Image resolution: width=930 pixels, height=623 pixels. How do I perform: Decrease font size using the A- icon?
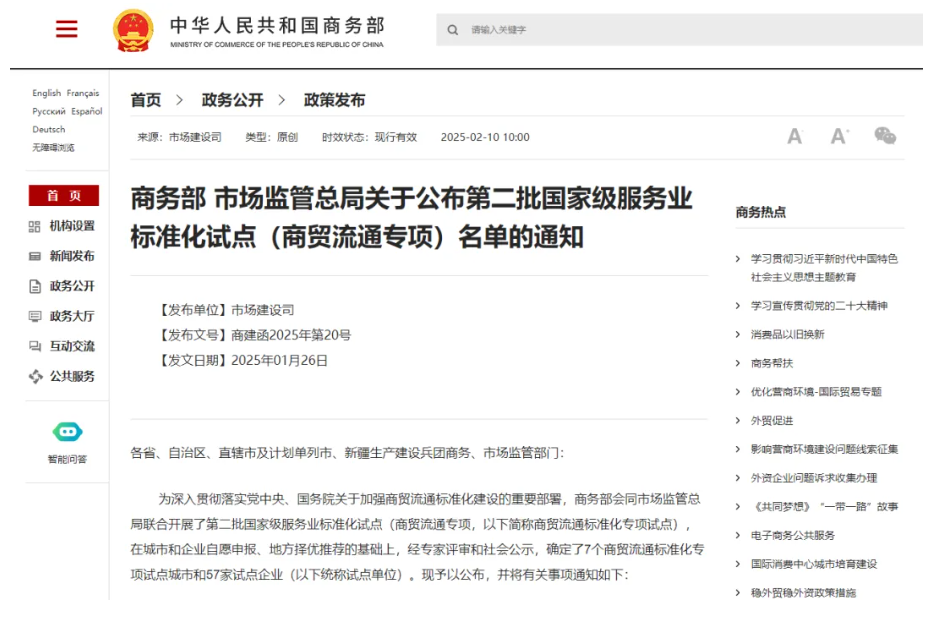[794, 137]
